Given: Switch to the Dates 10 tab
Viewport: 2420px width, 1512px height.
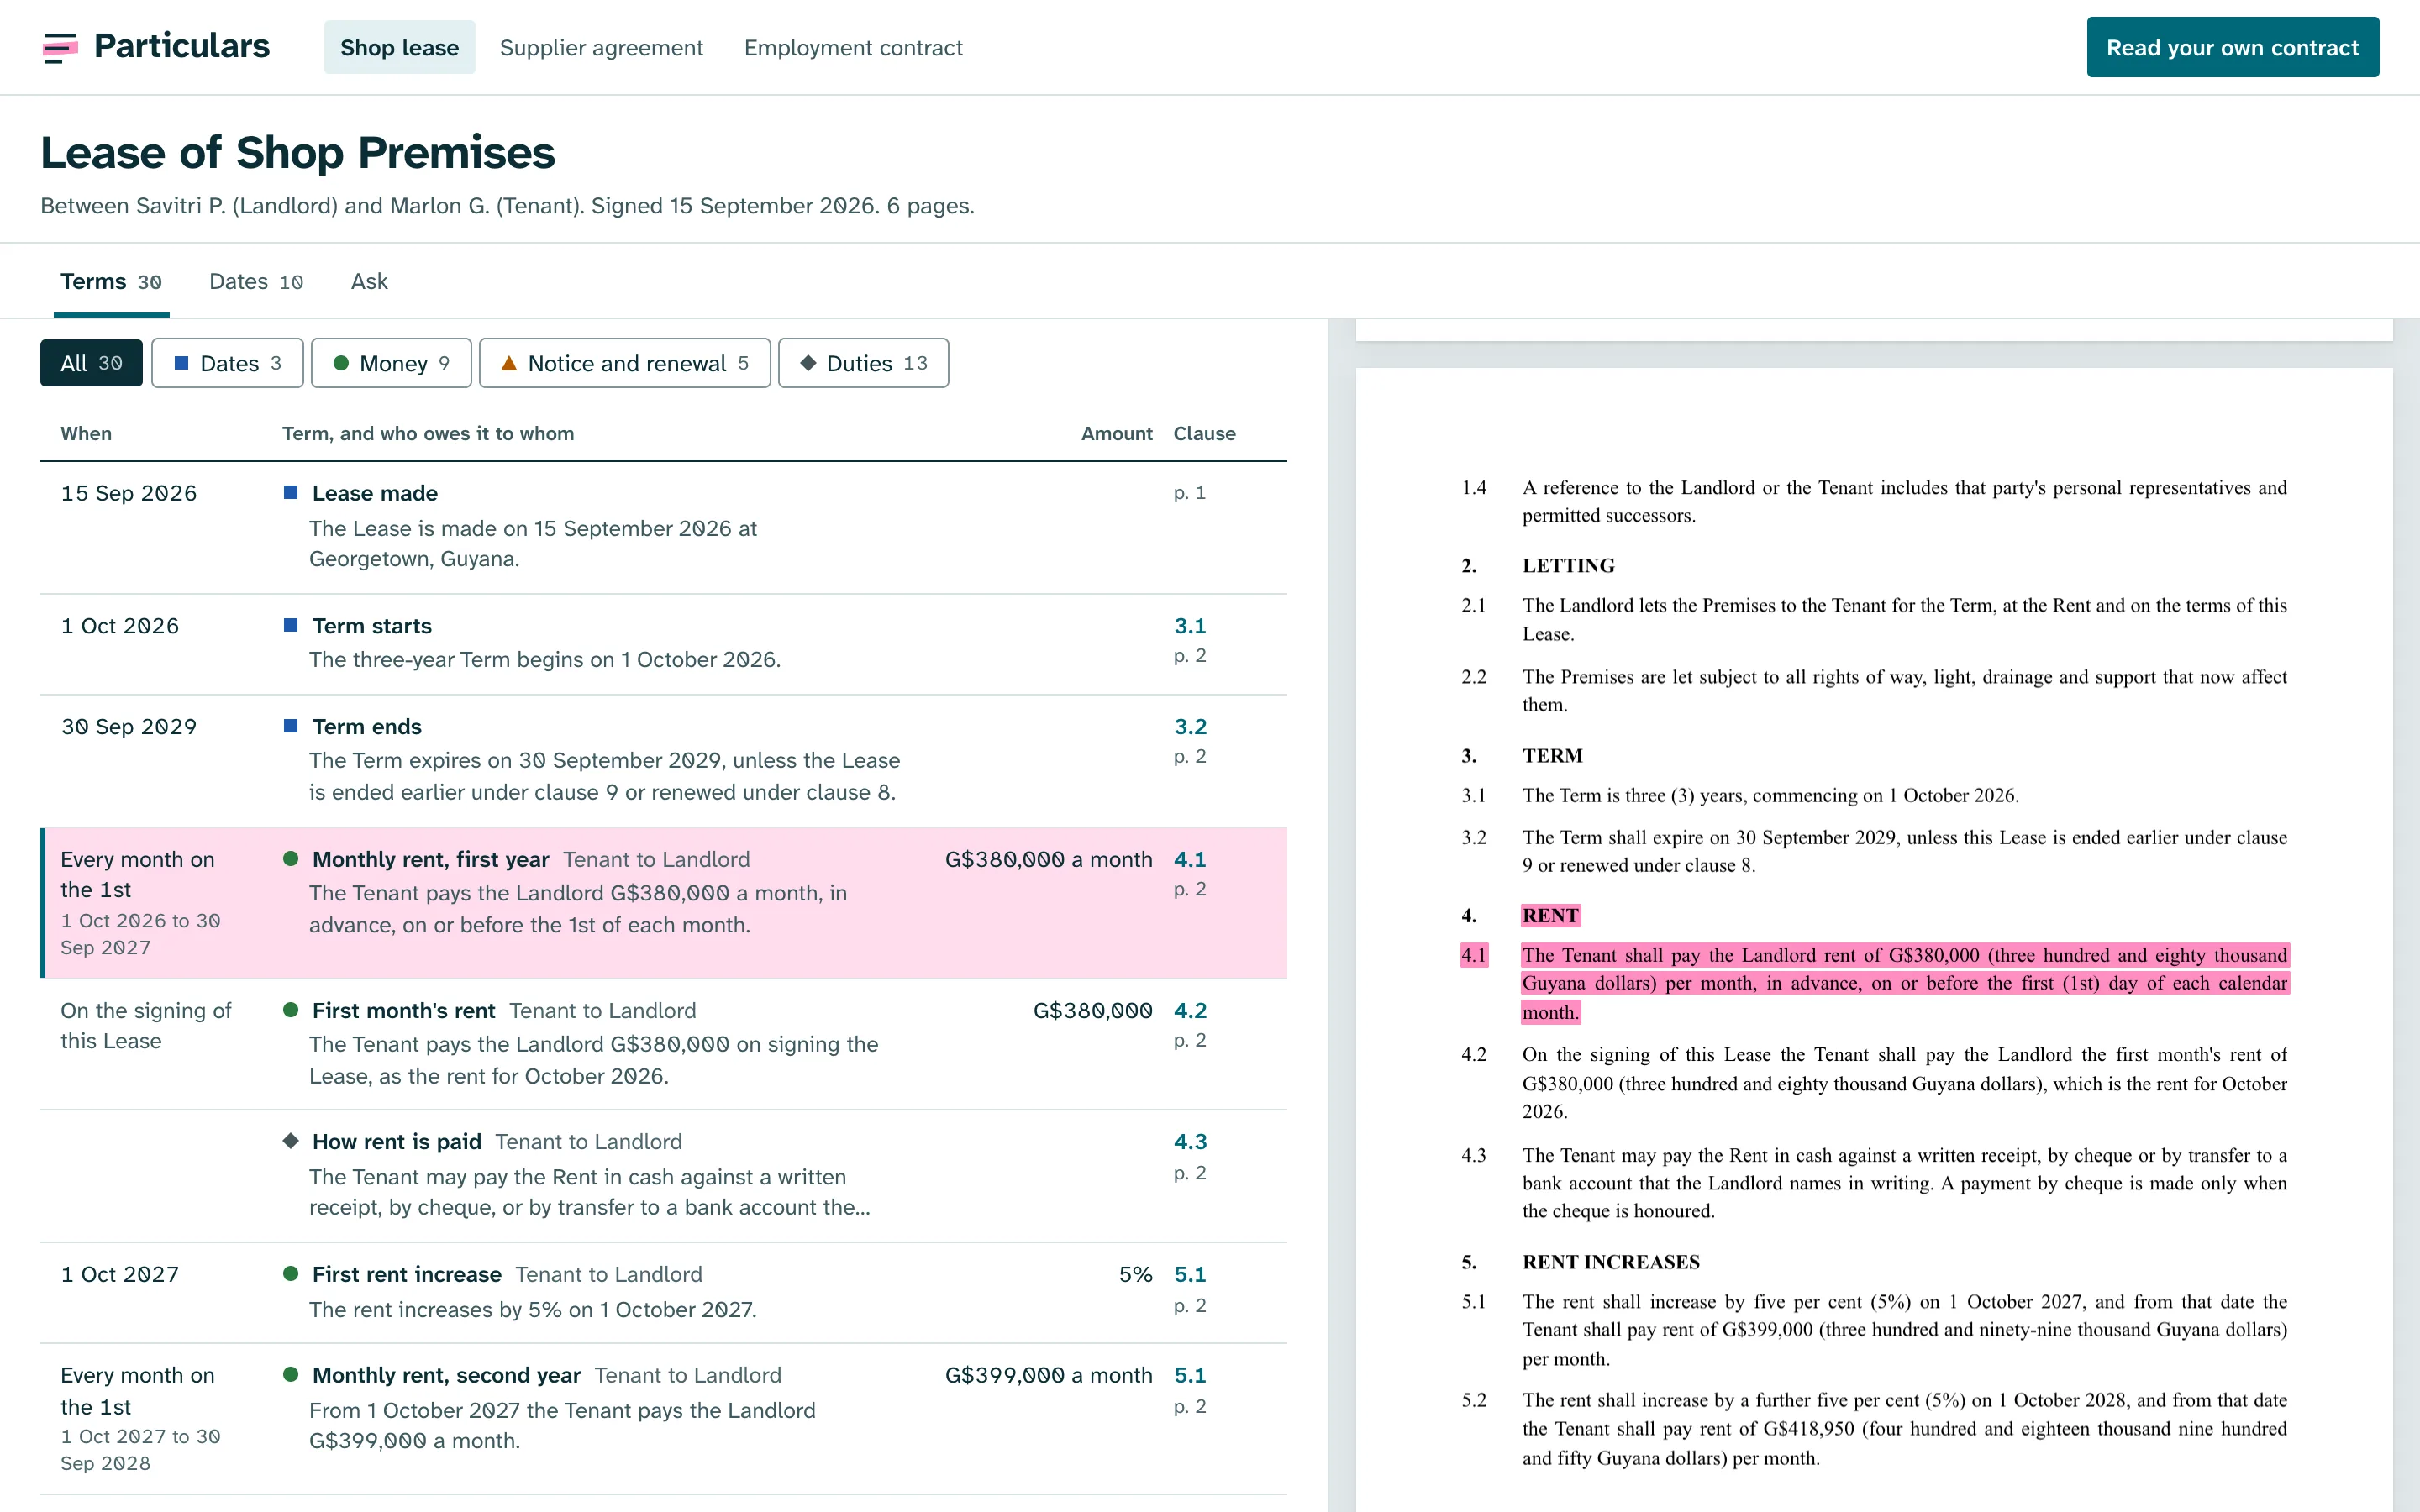Looking at the screenshot, I should click(256, 282).
